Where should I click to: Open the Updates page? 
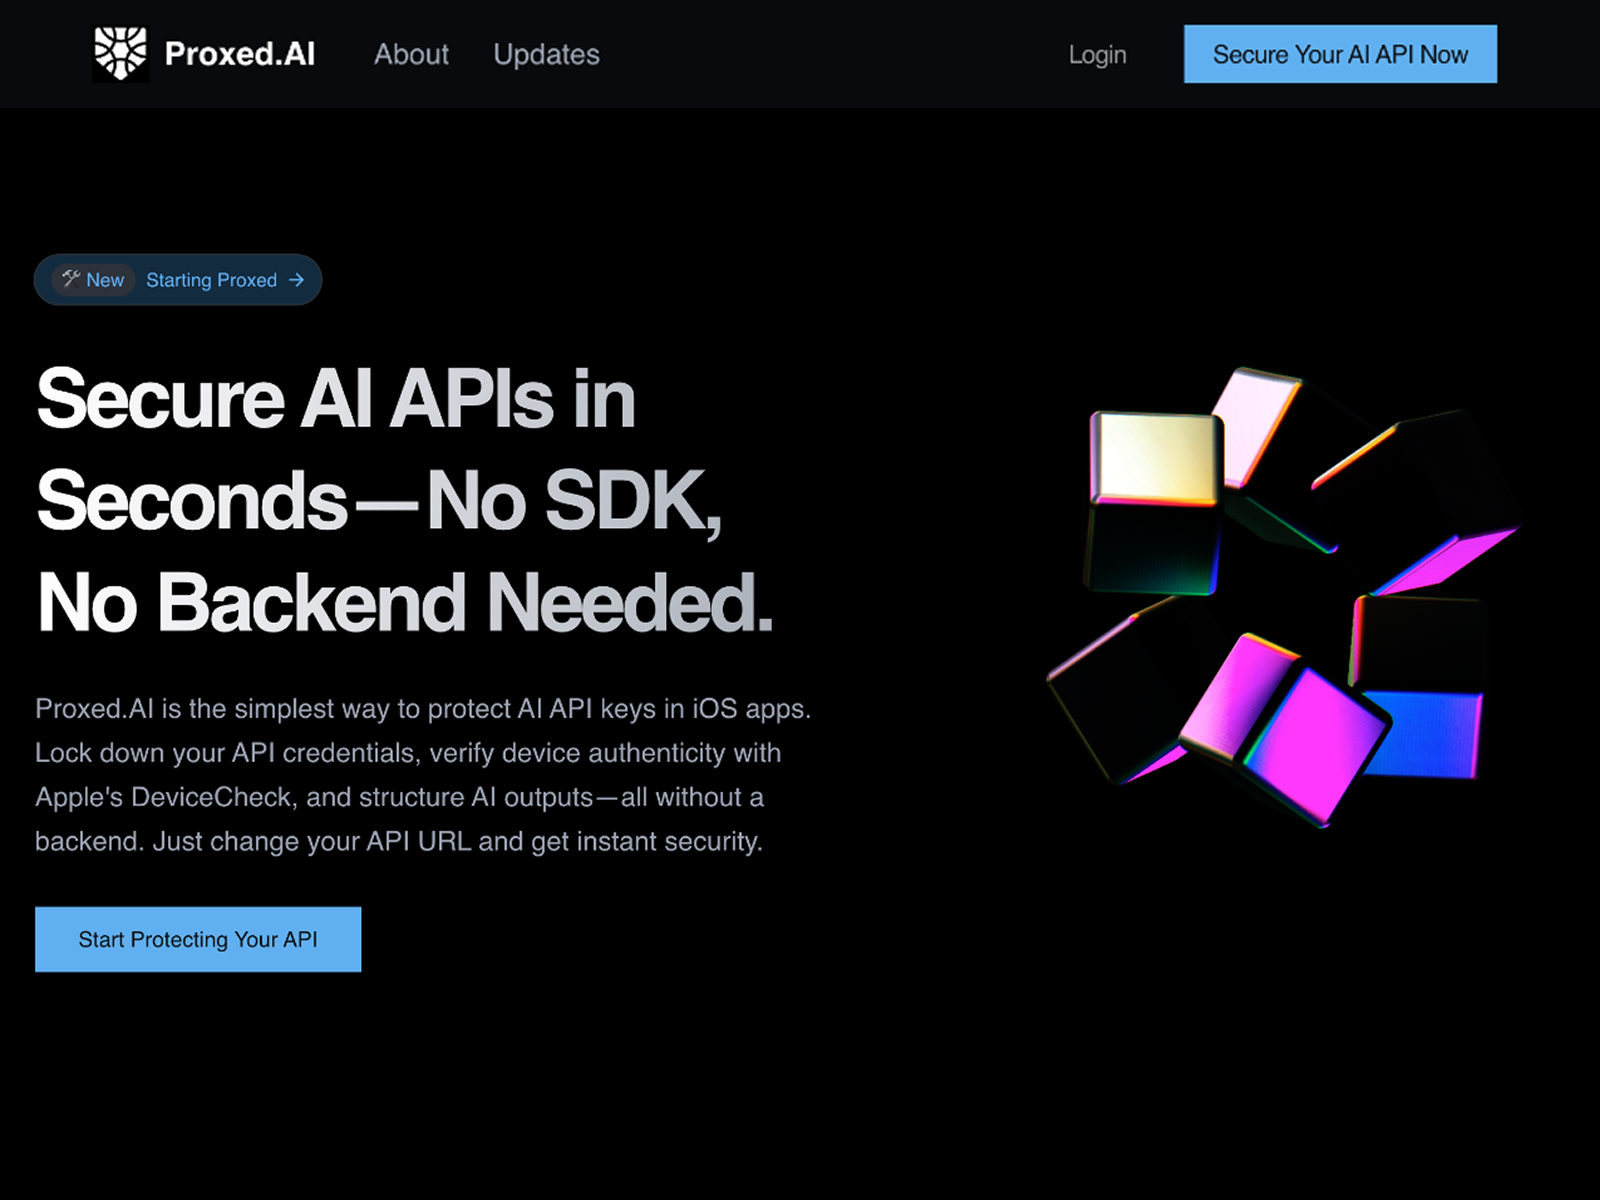pyautogui.click(x=546, y=55)
